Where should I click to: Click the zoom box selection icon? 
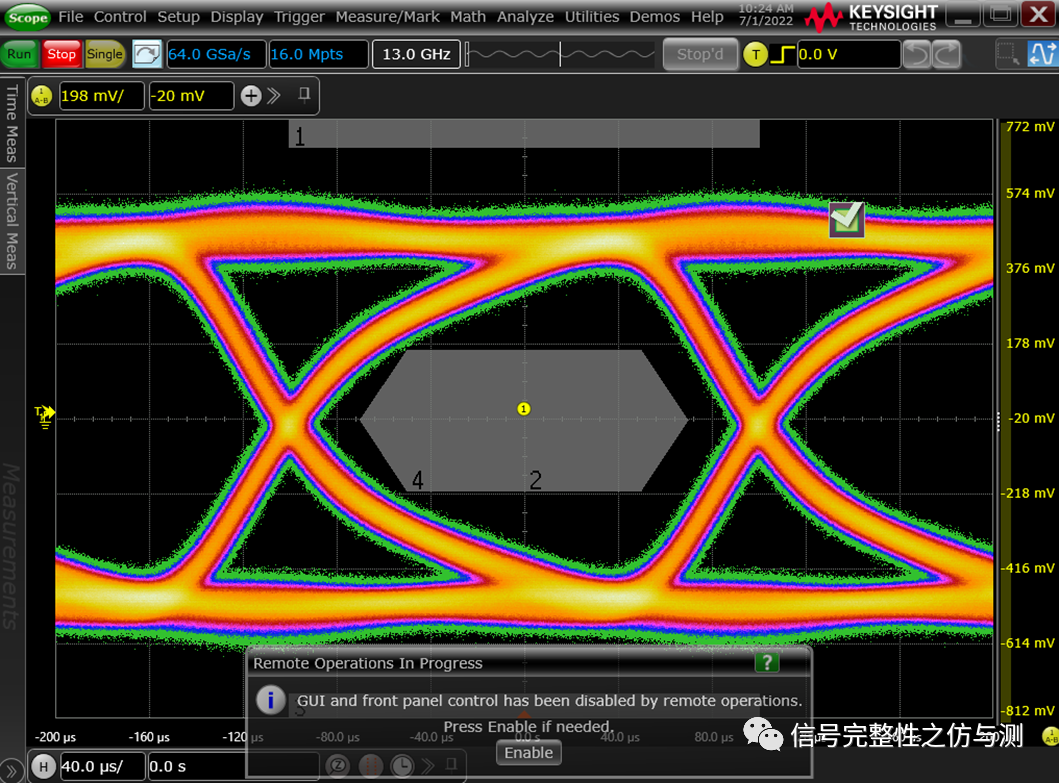tap(1008, 54)
